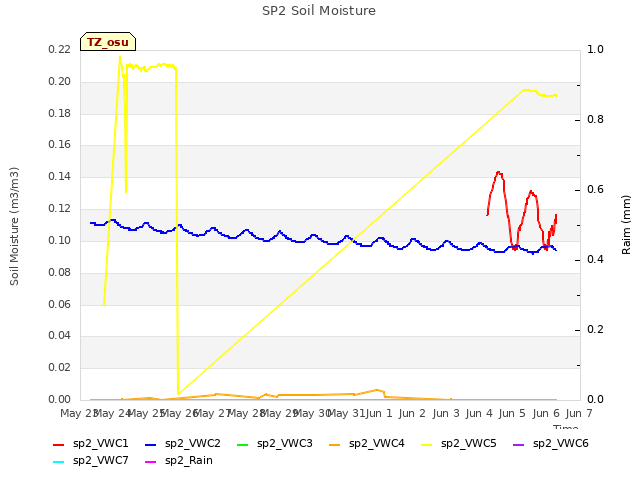This screenshot has width=640, height=480.
Task: Click the 0.6 right axis tick label
Action: (x=595, y=189)
